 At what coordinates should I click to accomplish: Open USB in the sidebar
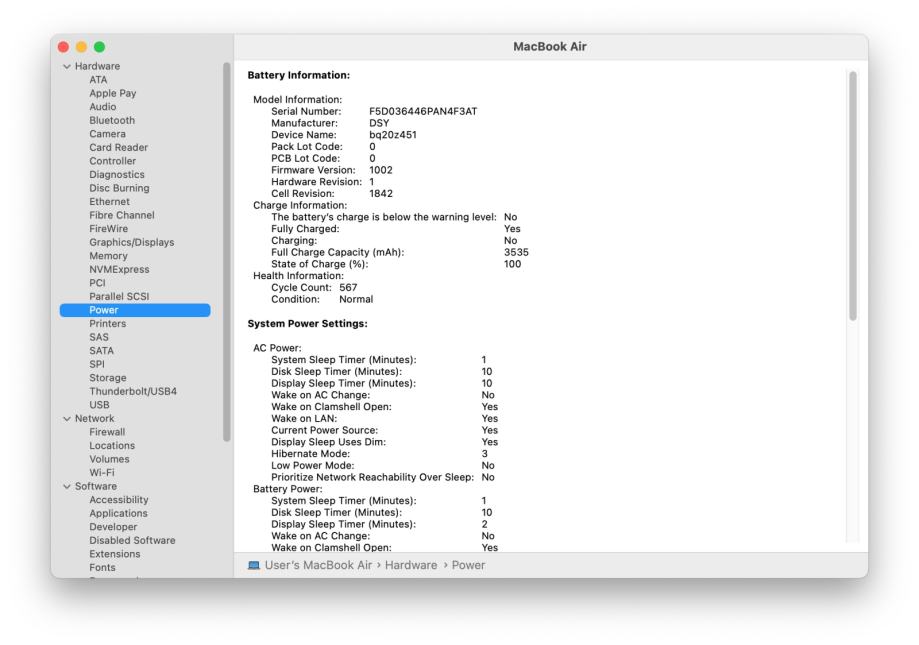[99, 405]
